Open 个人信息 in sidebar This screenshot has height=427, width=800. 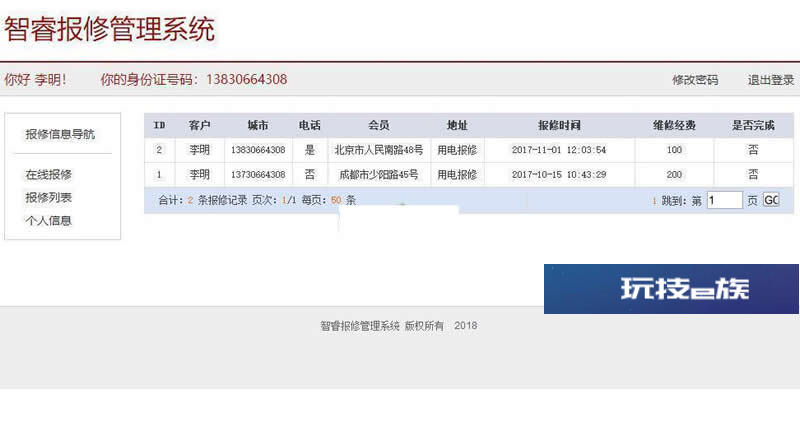[48, 220]
